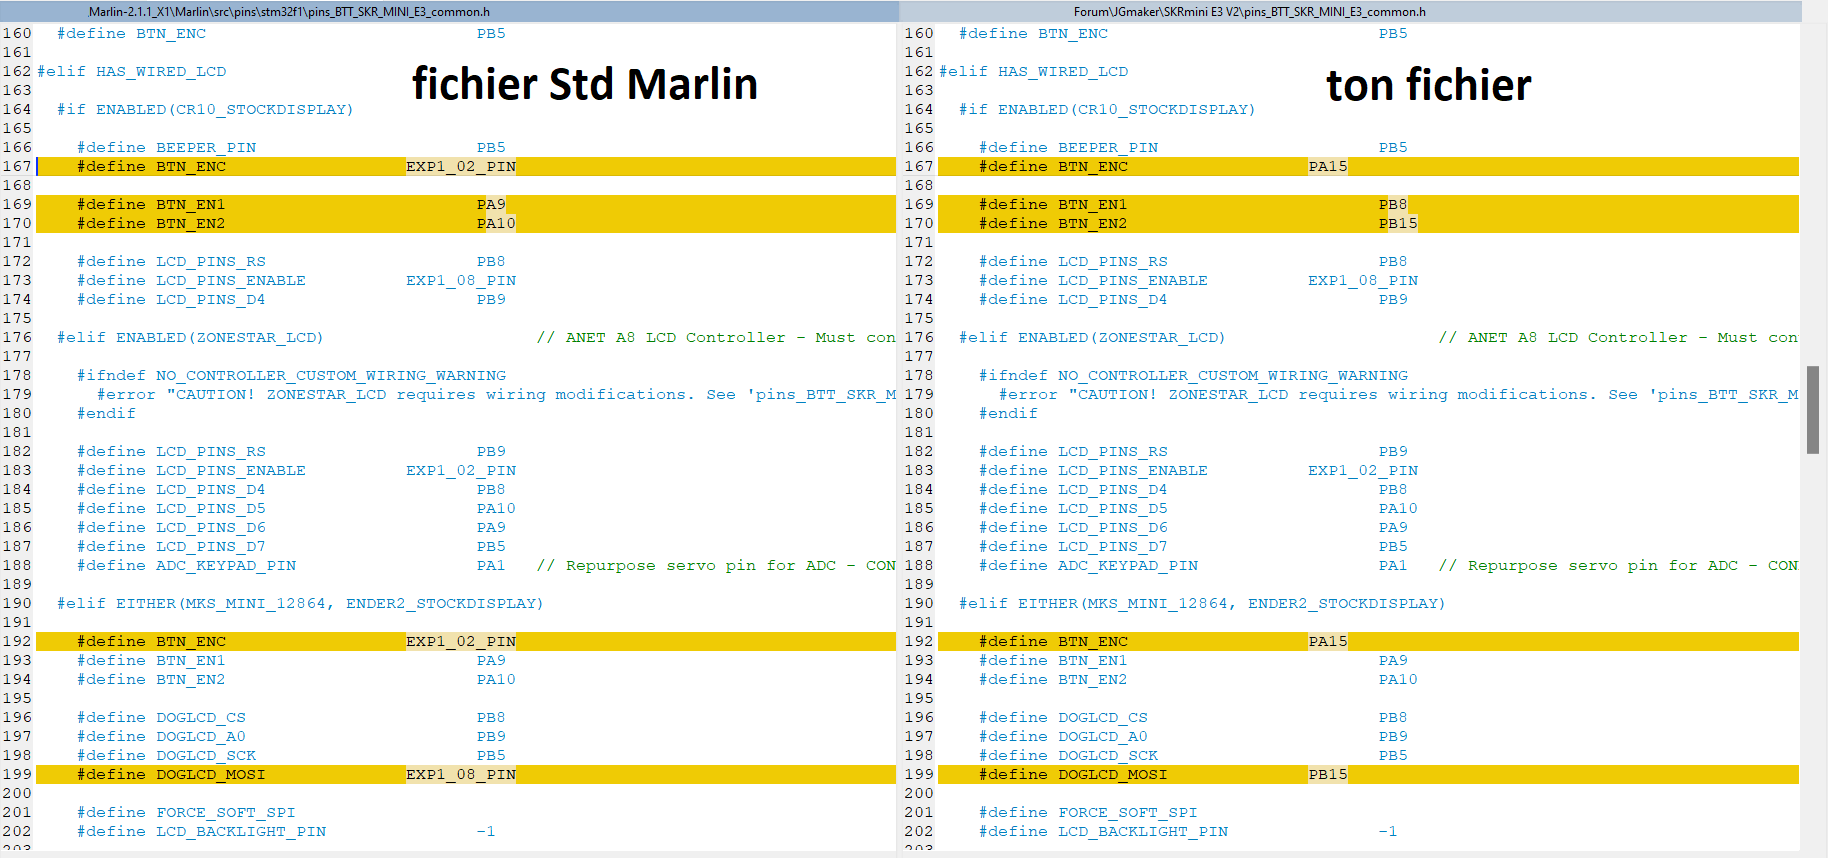Click '-1' value on line 202, JGmaker pane
Image resolution: width=1828 pixels, height=858 pixels.
(1388, 832)
